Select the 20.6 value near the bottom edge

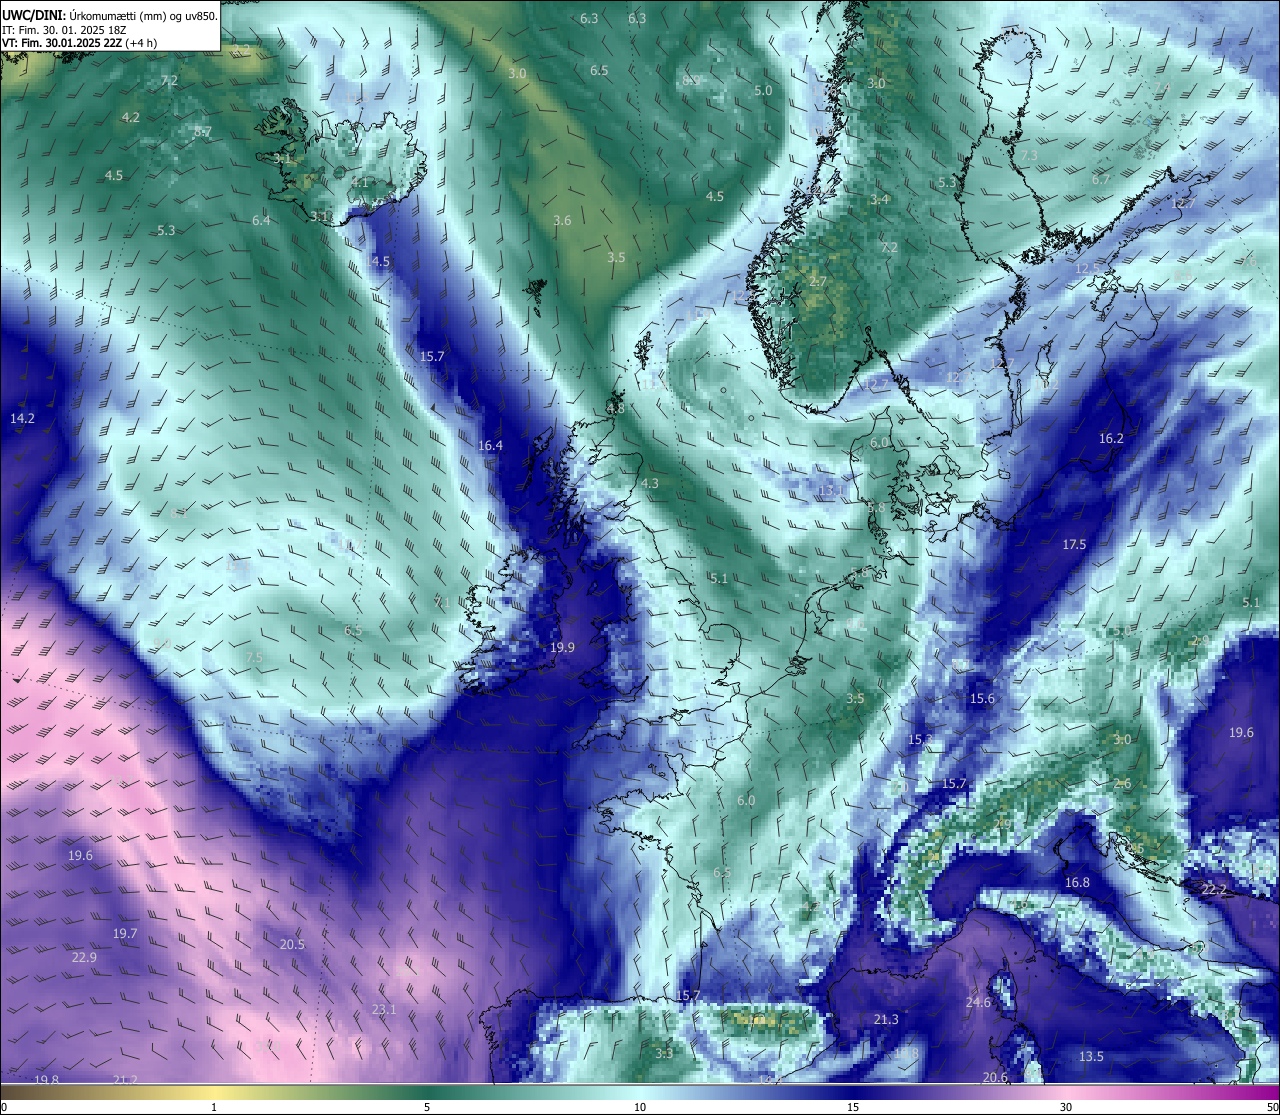995,1077
